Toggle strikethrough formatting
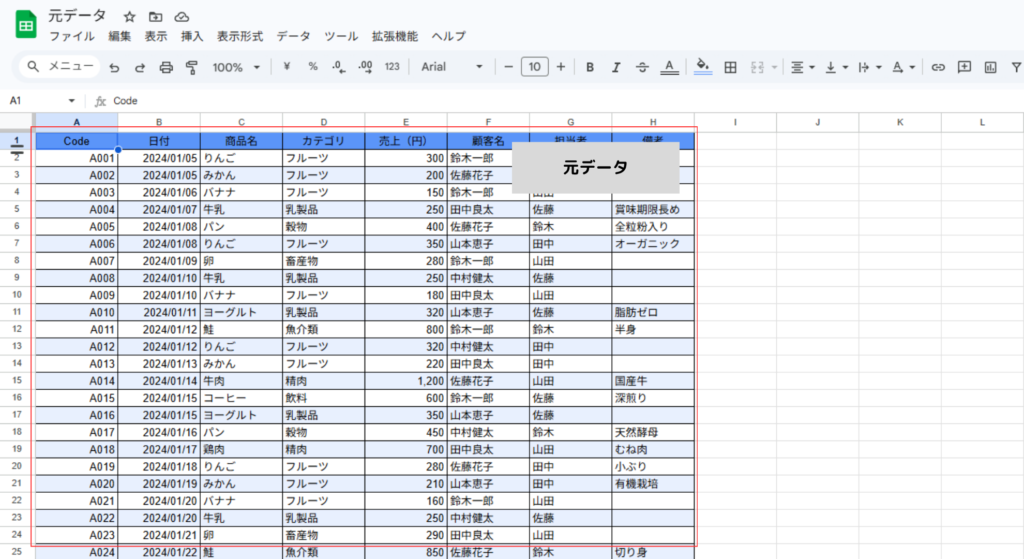 tap(642, 67)
